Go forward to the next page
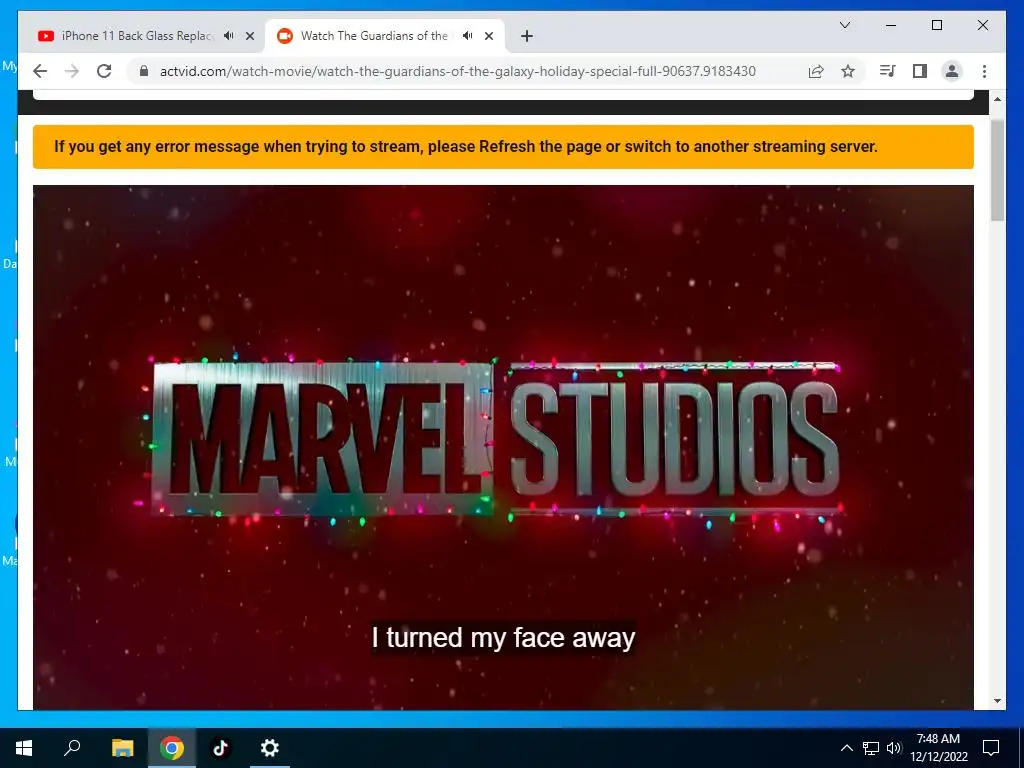The width and height of the screenshot is (1024, 768). coord(72,71)
